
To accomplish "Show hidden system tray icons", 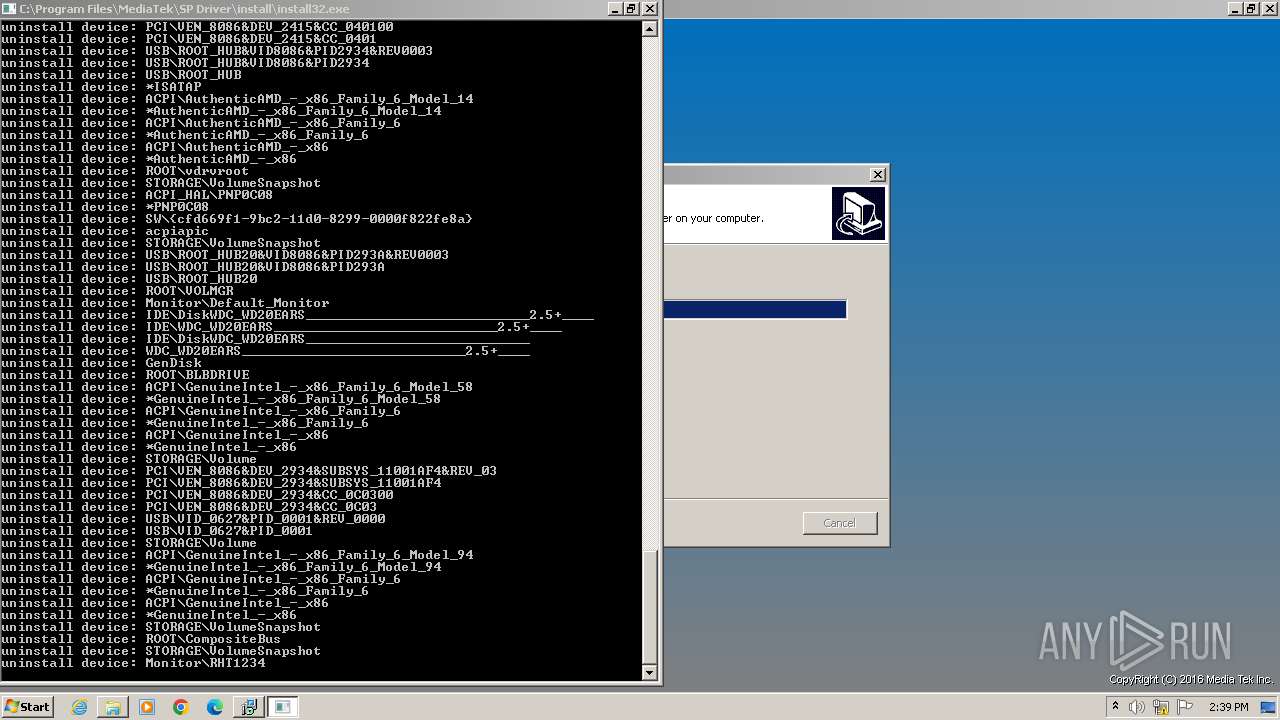I will click(1115, 707).
